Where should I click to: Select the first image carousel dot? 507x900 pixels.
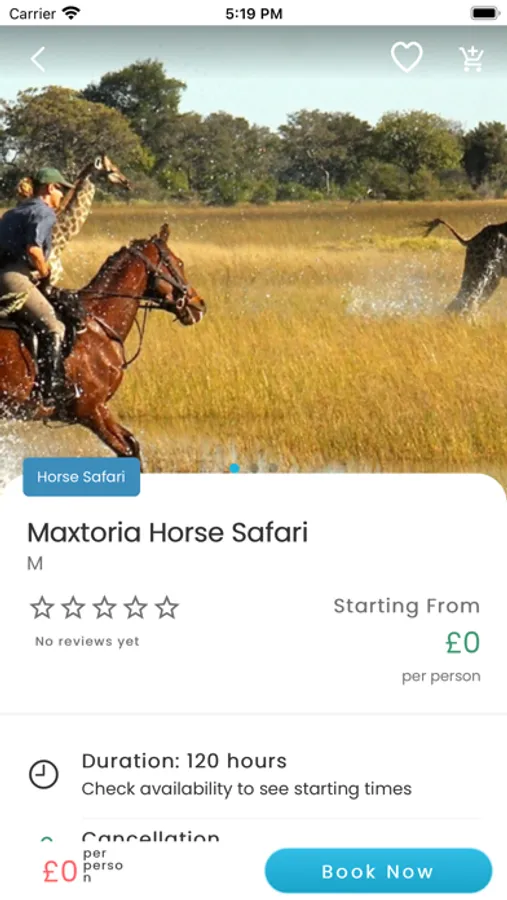coord(234,468)
